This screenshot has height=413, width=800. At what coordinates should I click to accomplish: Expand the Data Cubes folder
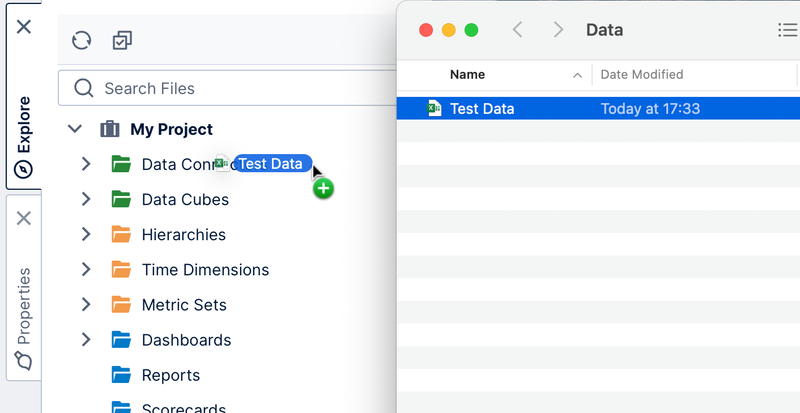pos(86,199)
